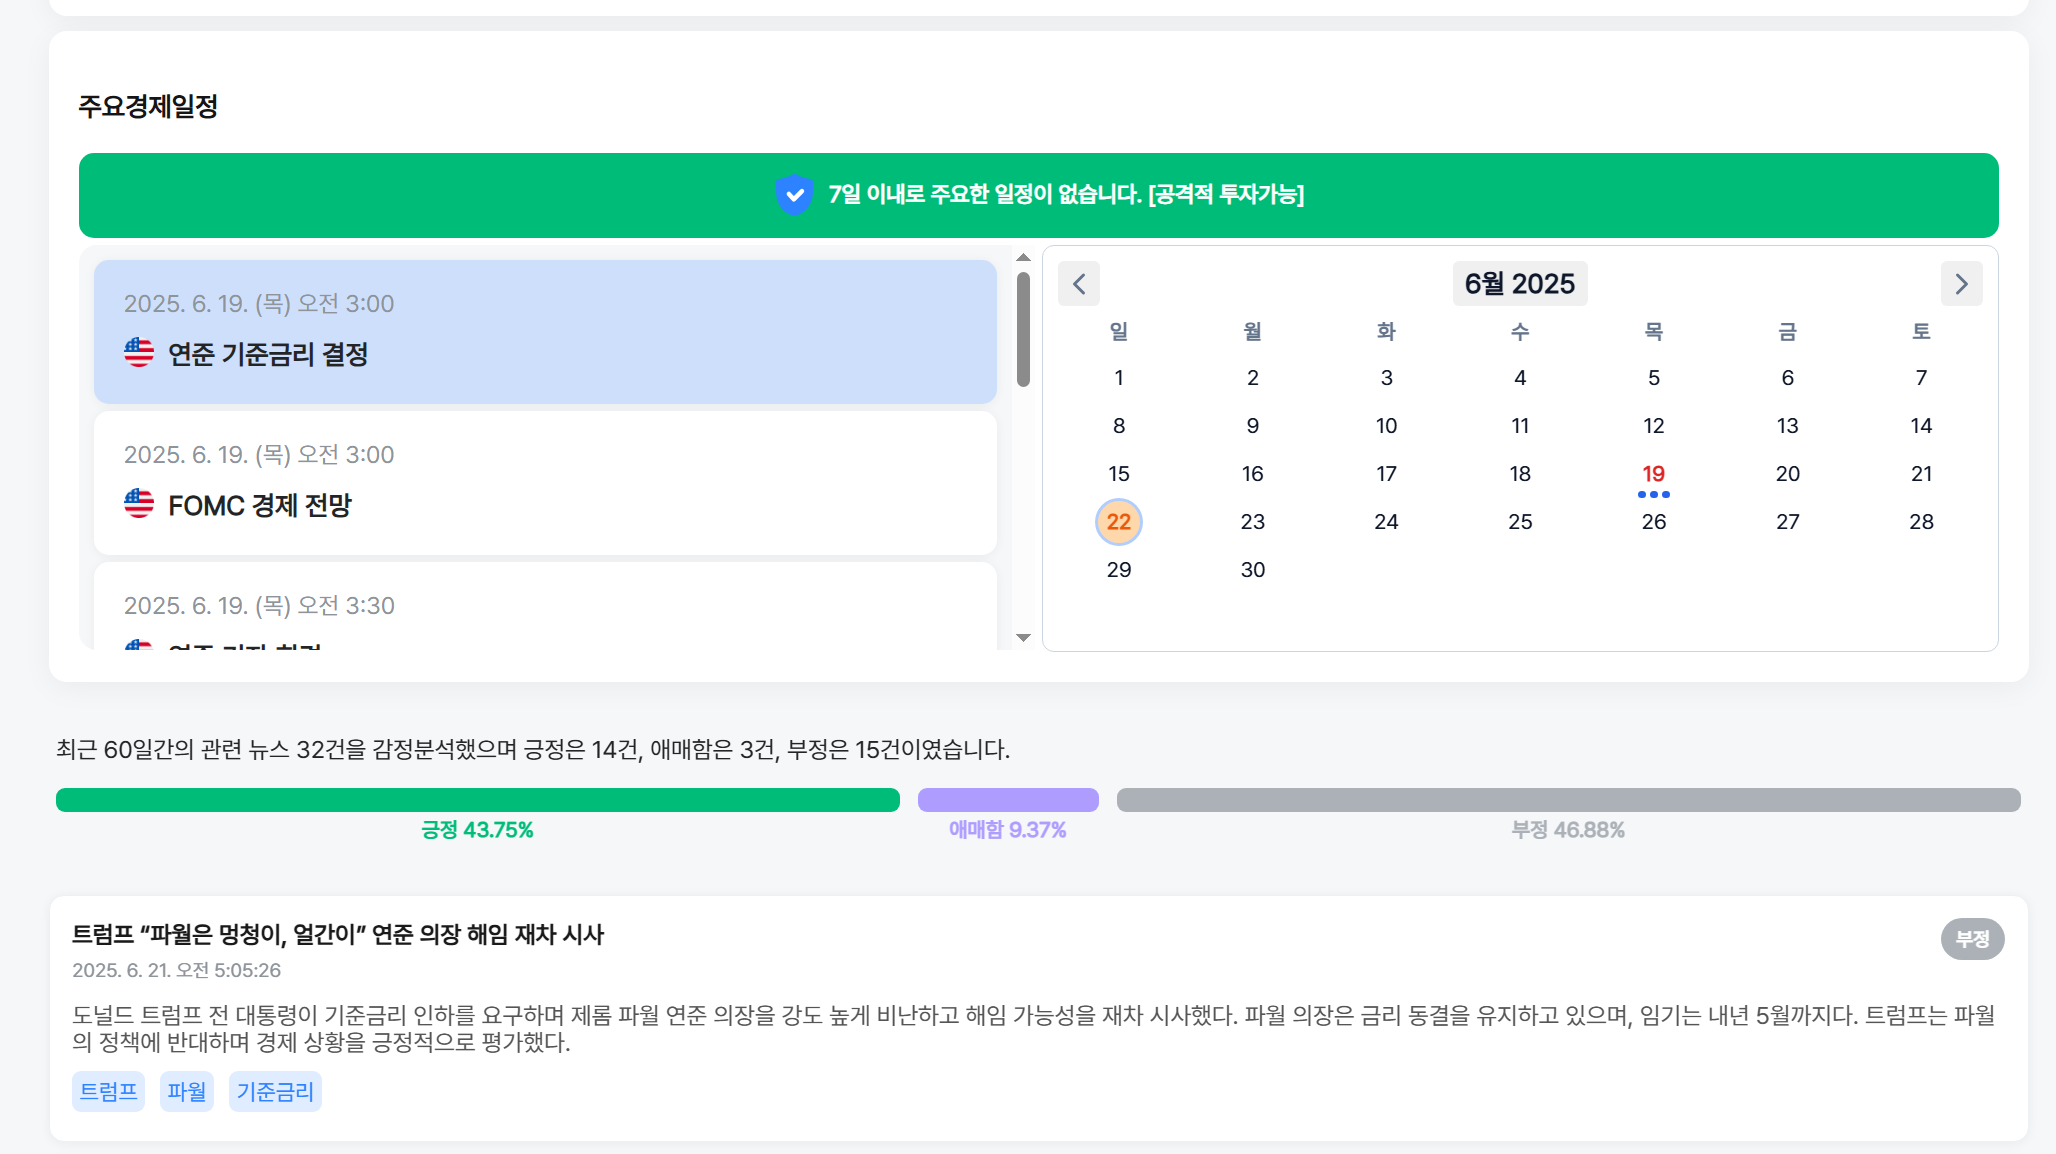Click the green 긍정 sentiment bar
The height and width of the screenshot is (1154, 2056).
click(477, 800)
